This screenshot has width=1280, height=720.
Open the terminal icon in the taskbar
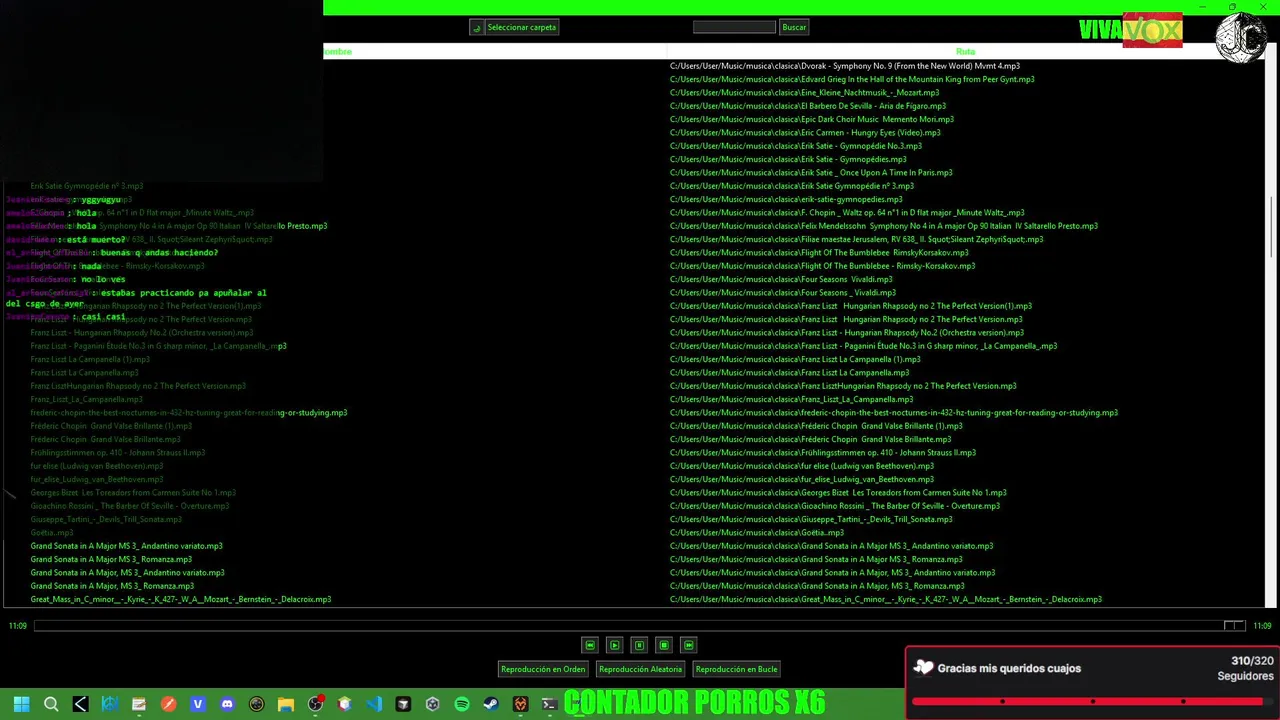pos(549,704)
